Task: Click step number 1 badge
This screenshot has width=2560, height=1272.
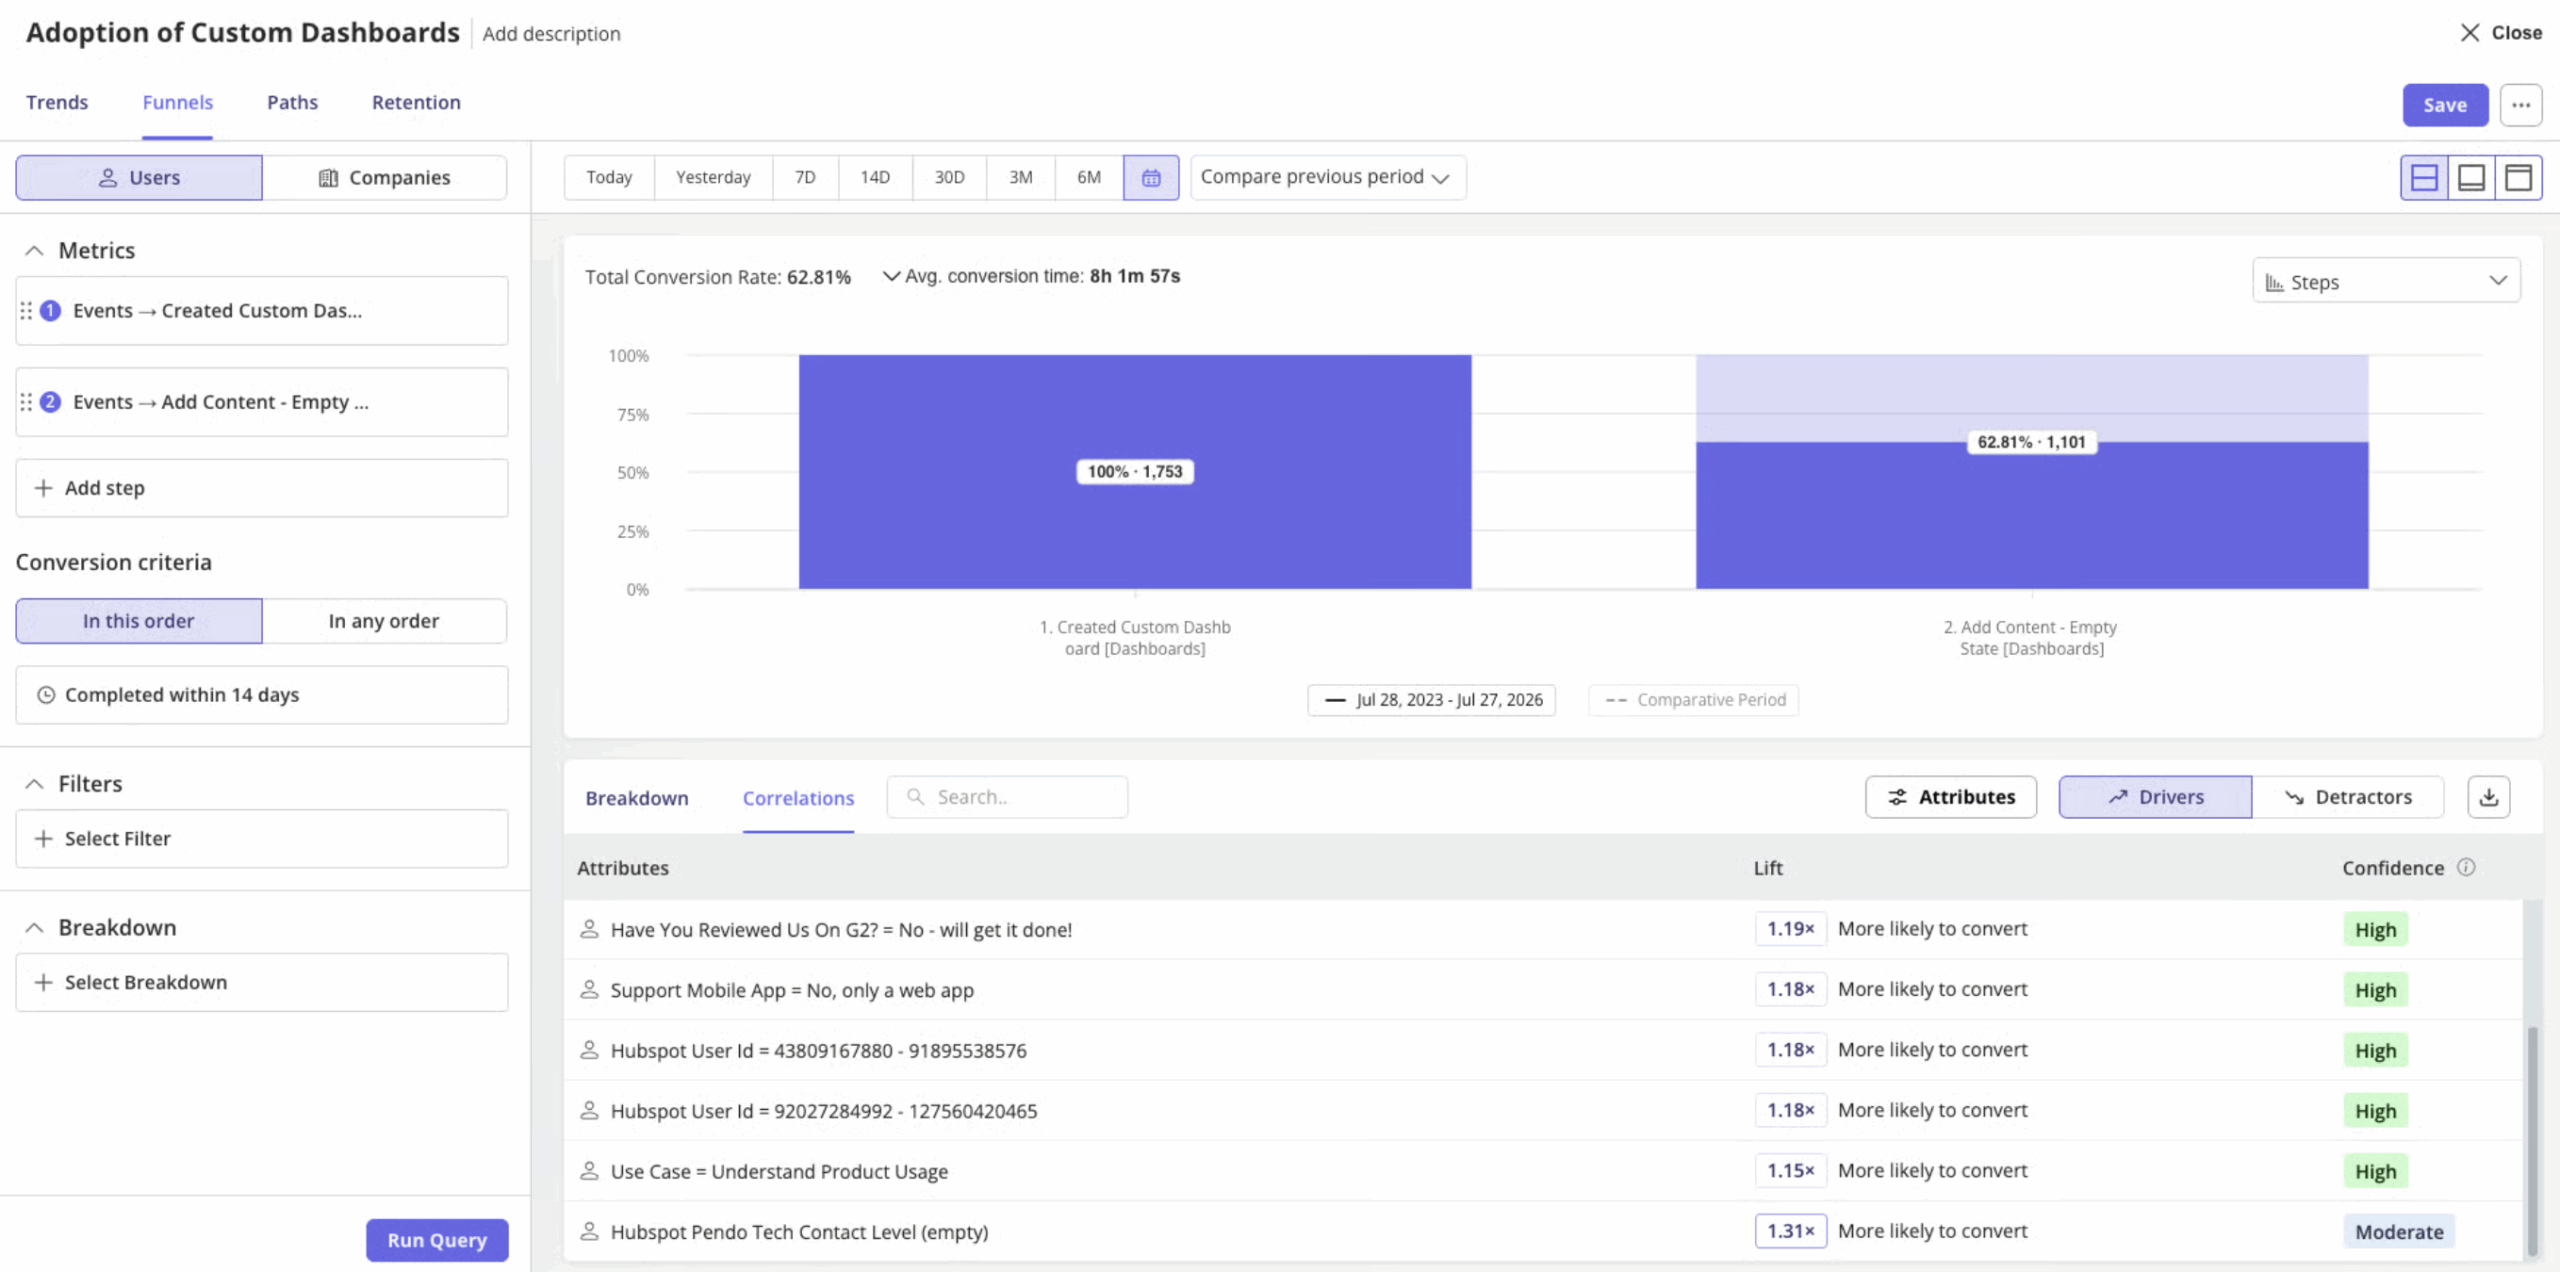Action: 50,311
